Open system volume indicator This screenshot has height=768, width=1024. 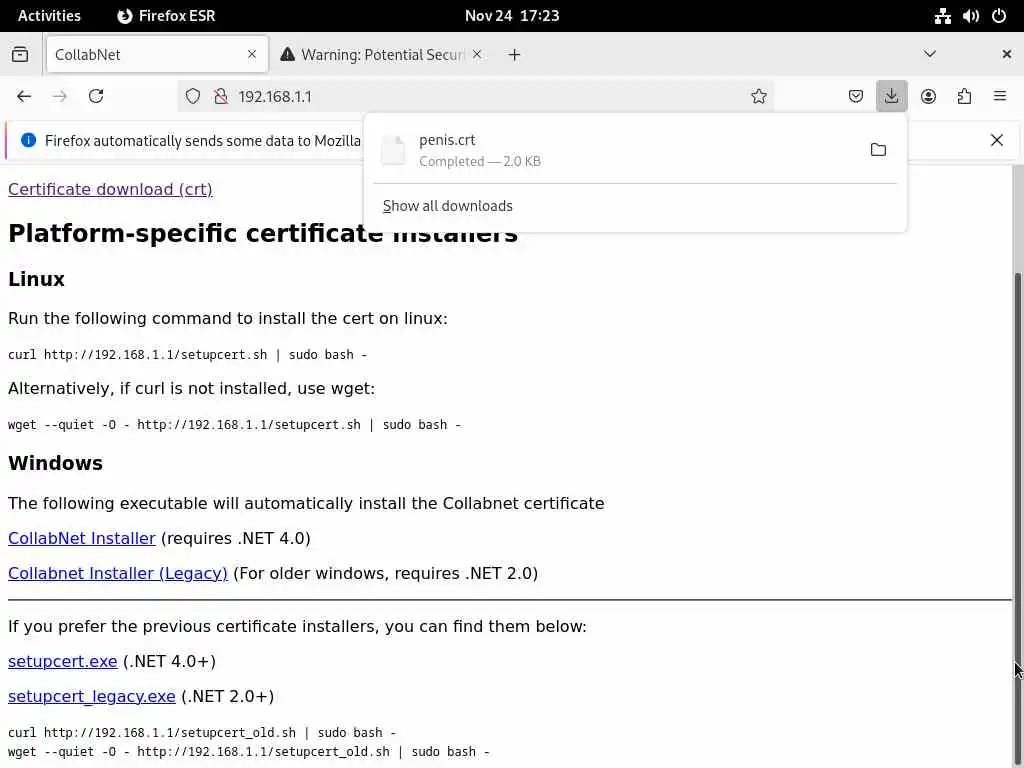click(970, 16)
